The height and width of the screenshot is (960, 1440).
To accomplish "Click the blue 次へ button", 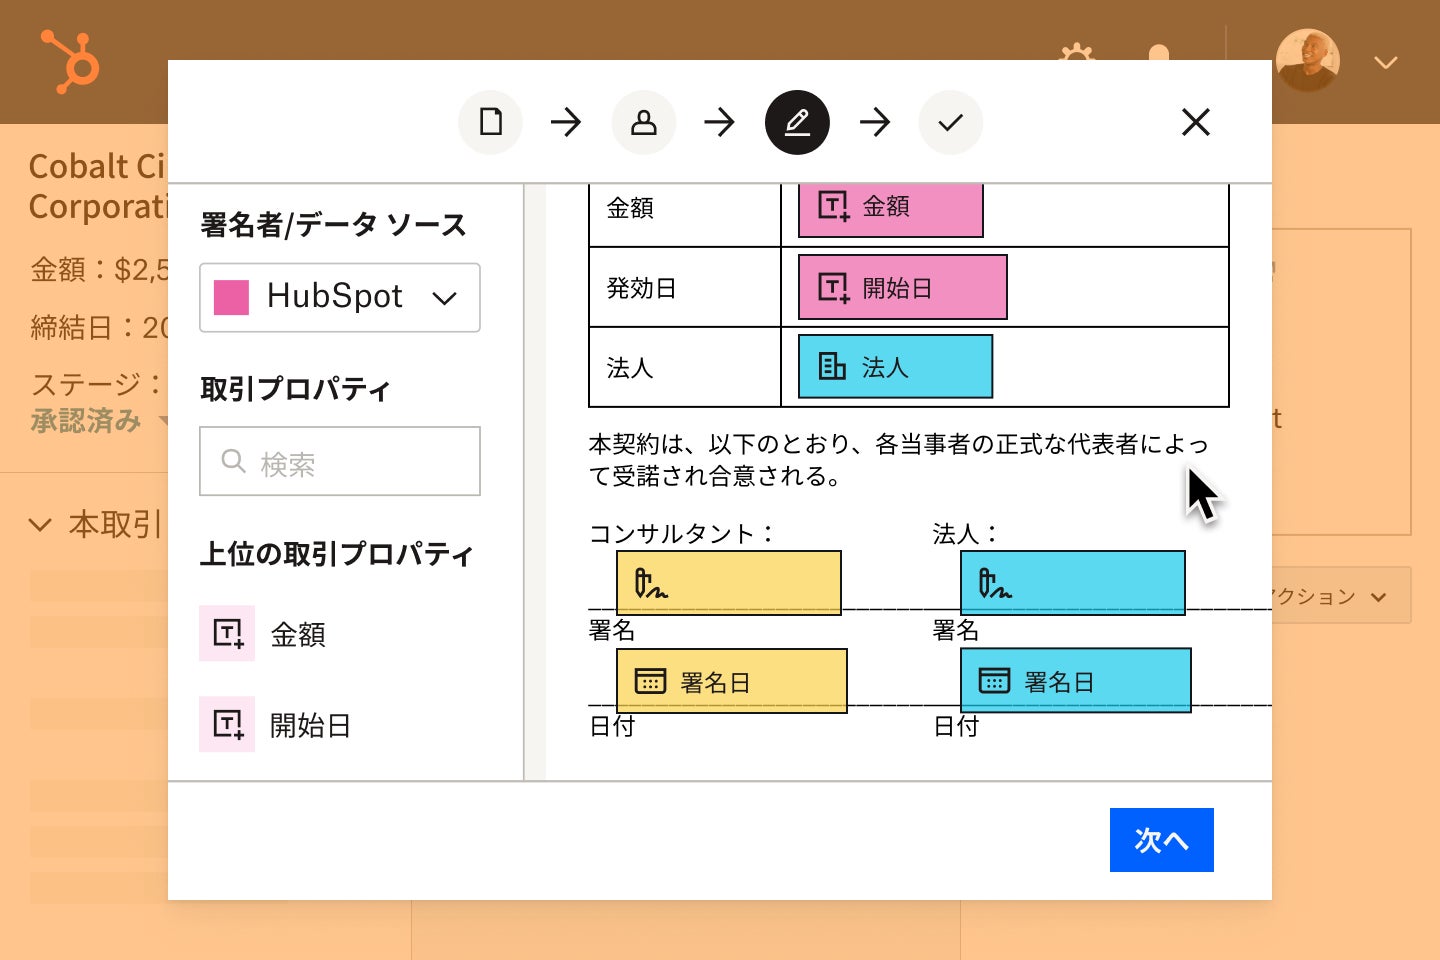I will (1162, 840).
